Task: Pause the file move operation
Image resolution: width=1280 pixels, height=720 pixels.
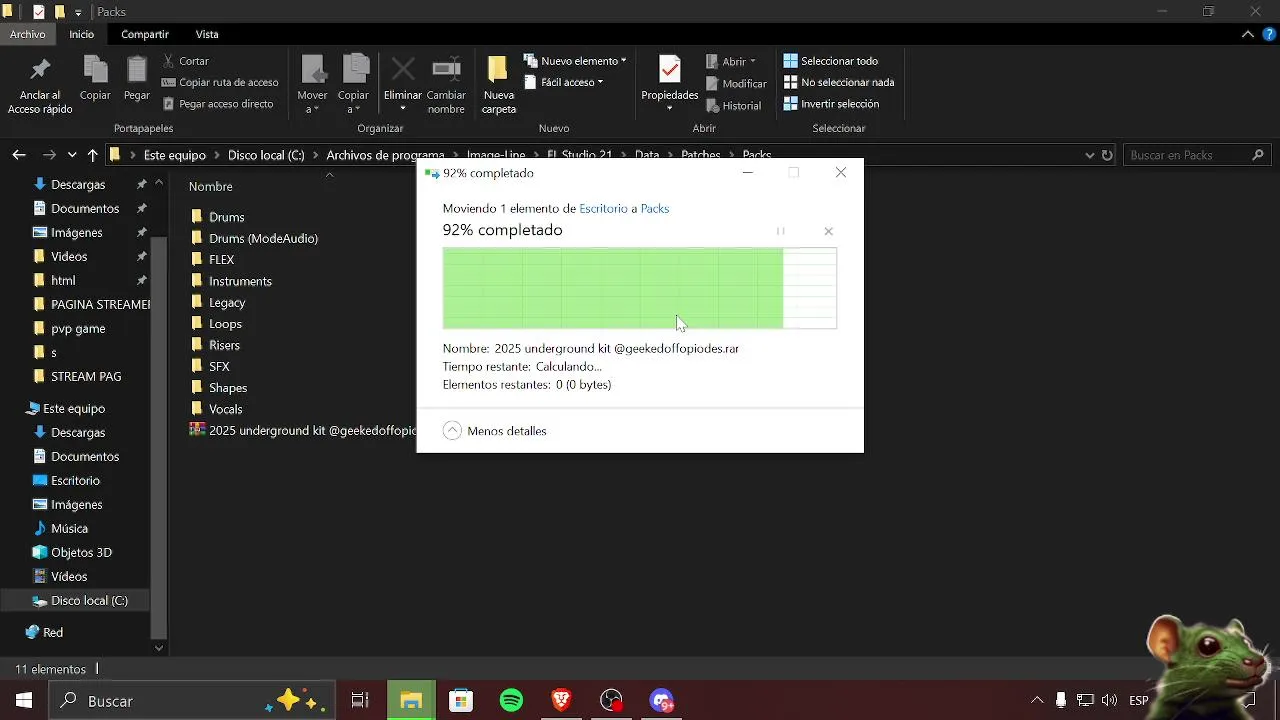Action: (780, 231)
